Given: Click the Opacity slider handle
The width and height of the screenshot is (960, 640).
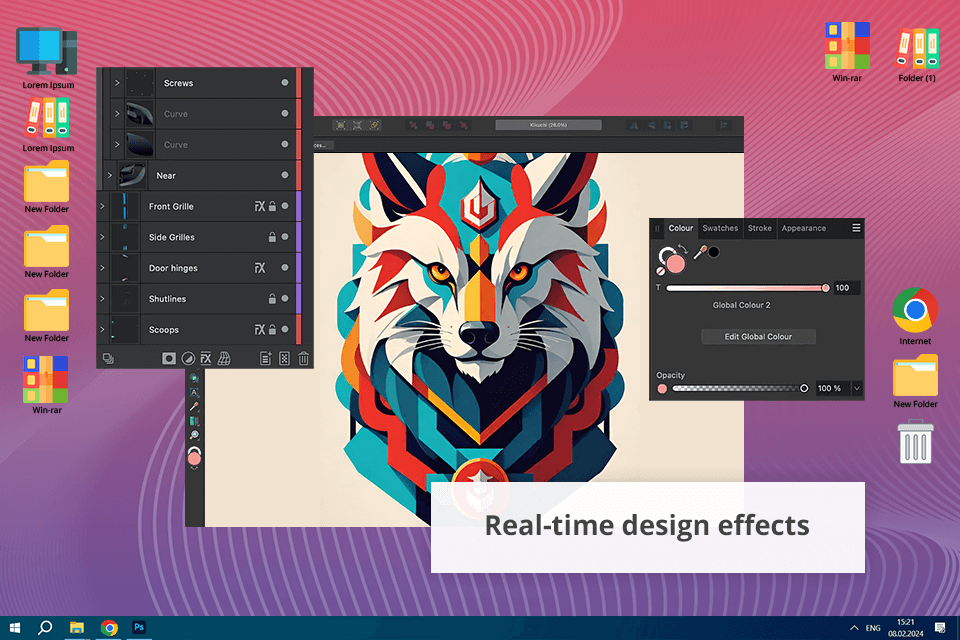Looking at the screenshot, I should pos(804,388).
